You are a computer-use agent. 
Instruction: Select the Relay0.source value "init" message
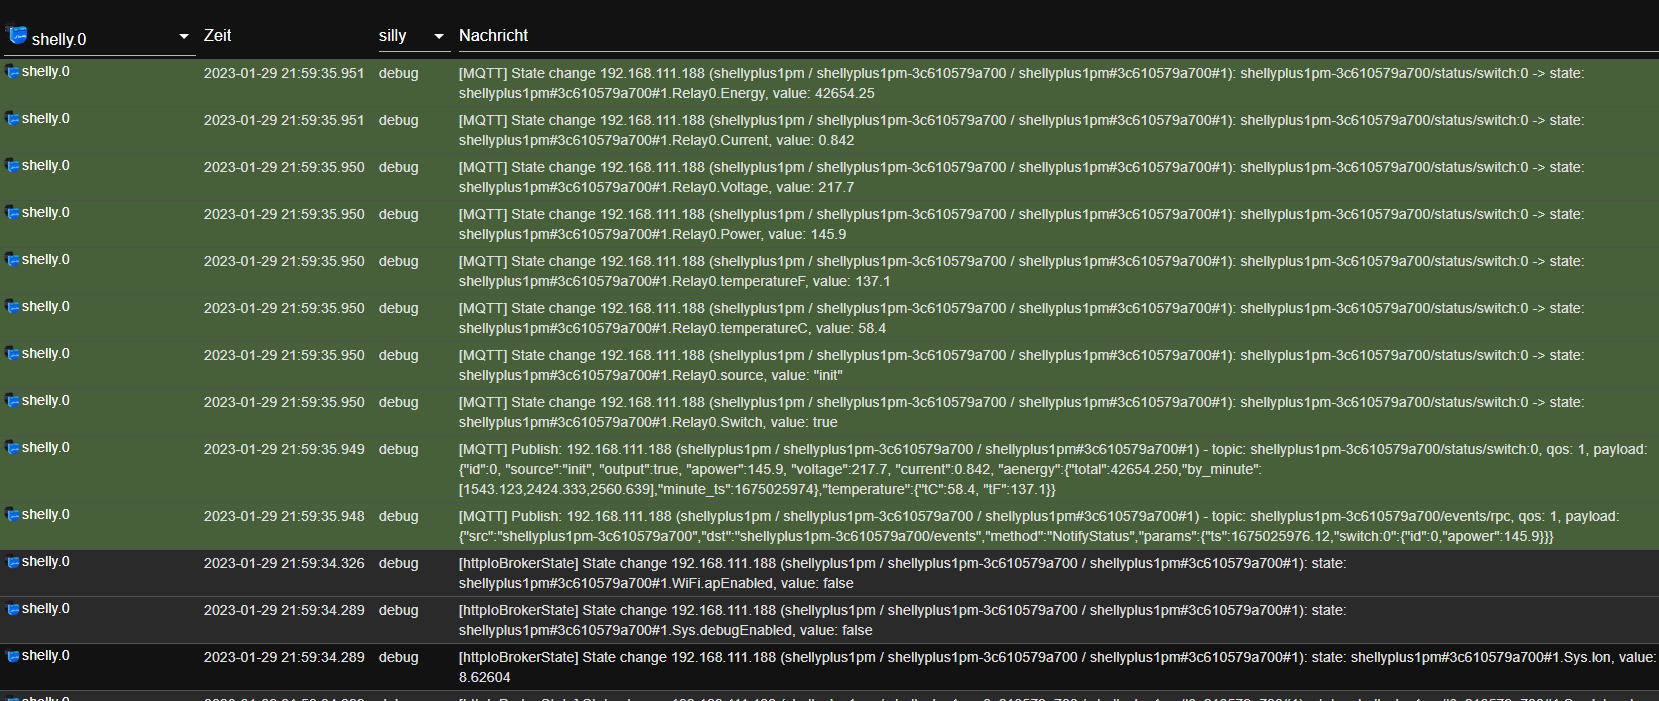coord(1021,365)
